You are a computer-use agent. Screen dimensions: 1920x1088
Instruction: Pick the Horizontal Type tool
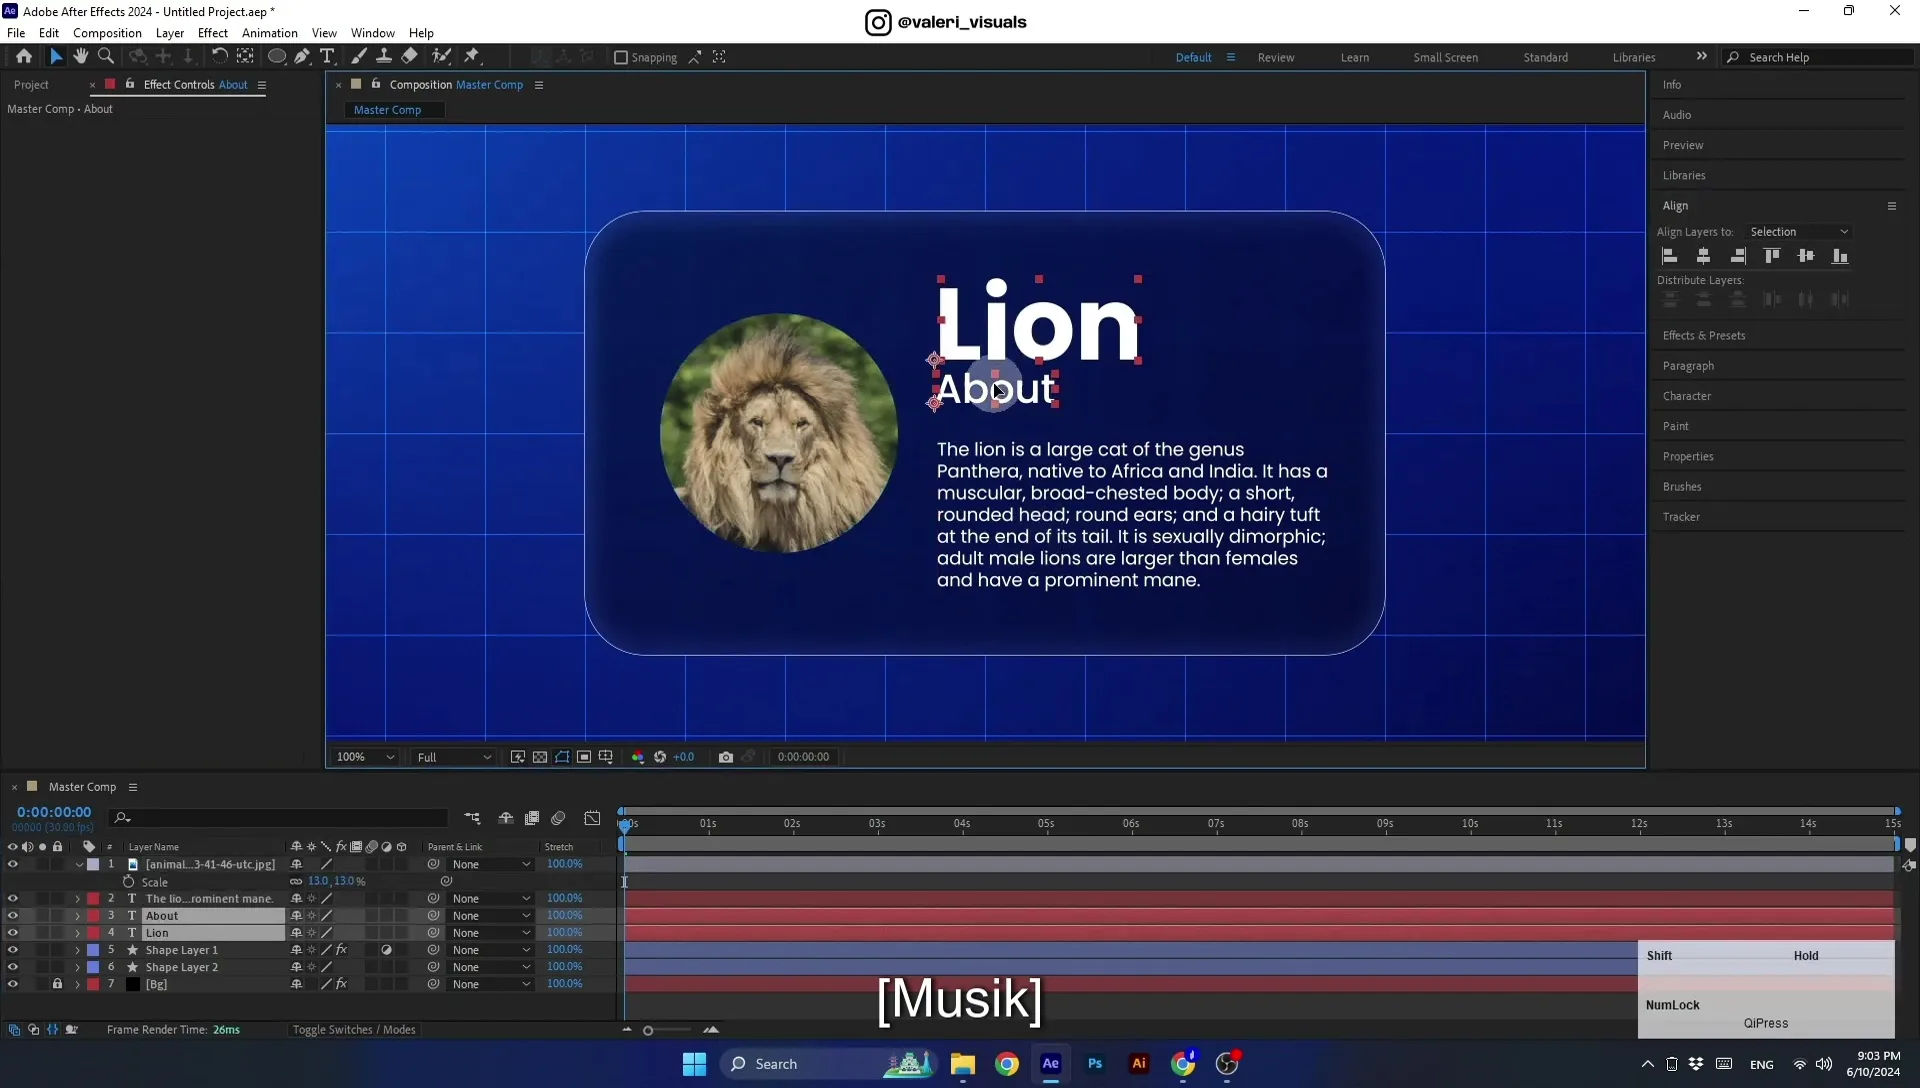pyautogui.click(x=327, y=57)
